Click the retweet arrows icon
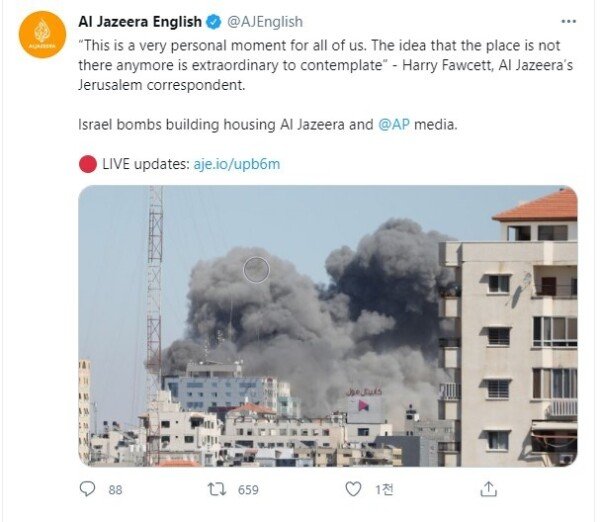This screenshot has width=600, height=522. [x=217, y=489]
